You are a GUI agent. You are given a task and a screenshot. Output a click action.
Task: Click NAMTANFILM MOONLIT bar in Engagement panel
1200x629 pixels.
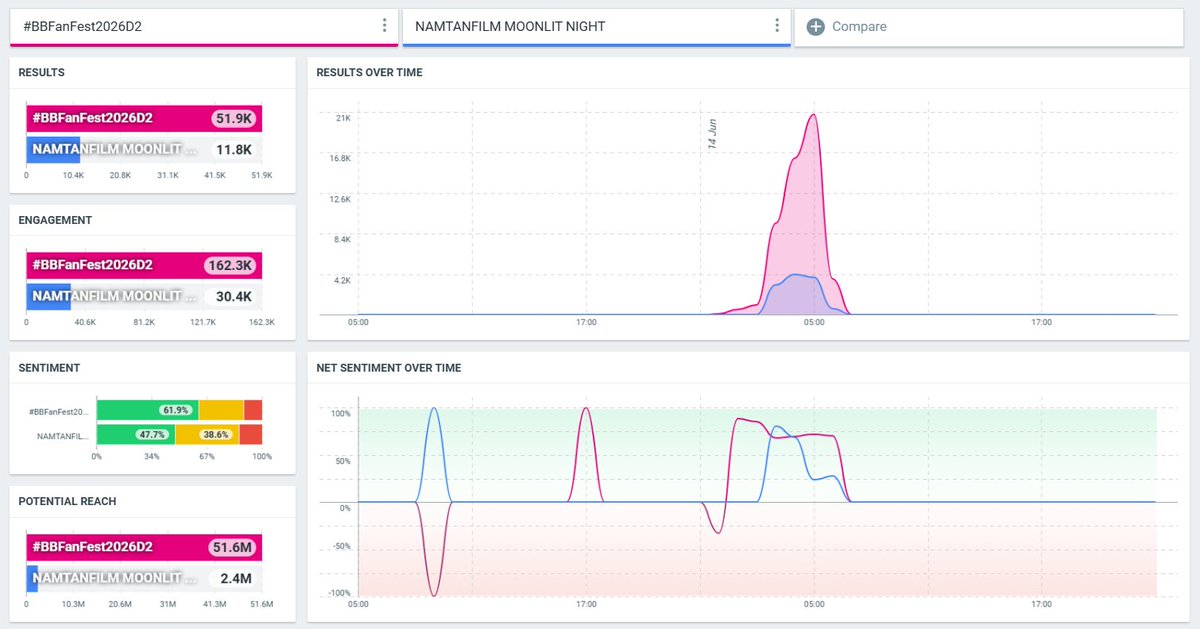pos(49,296)
